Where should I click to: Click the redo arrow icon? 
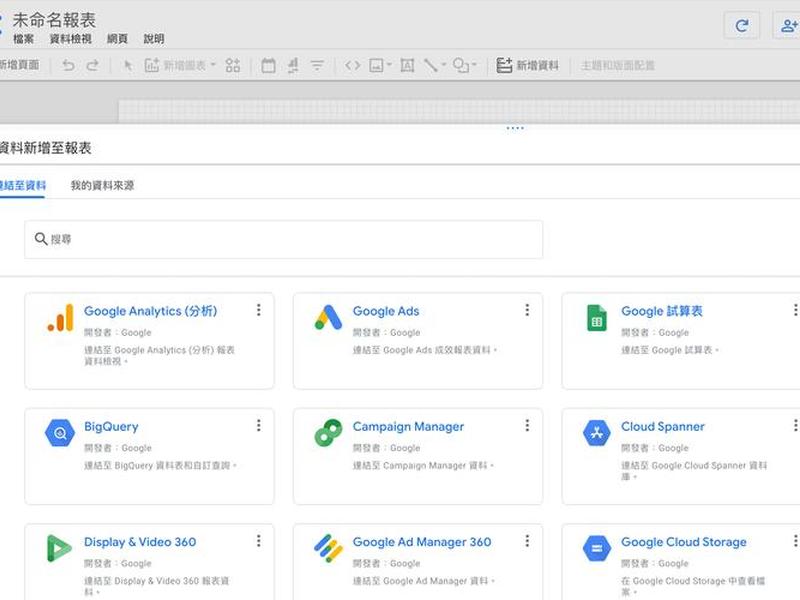[x=92, y=65]
